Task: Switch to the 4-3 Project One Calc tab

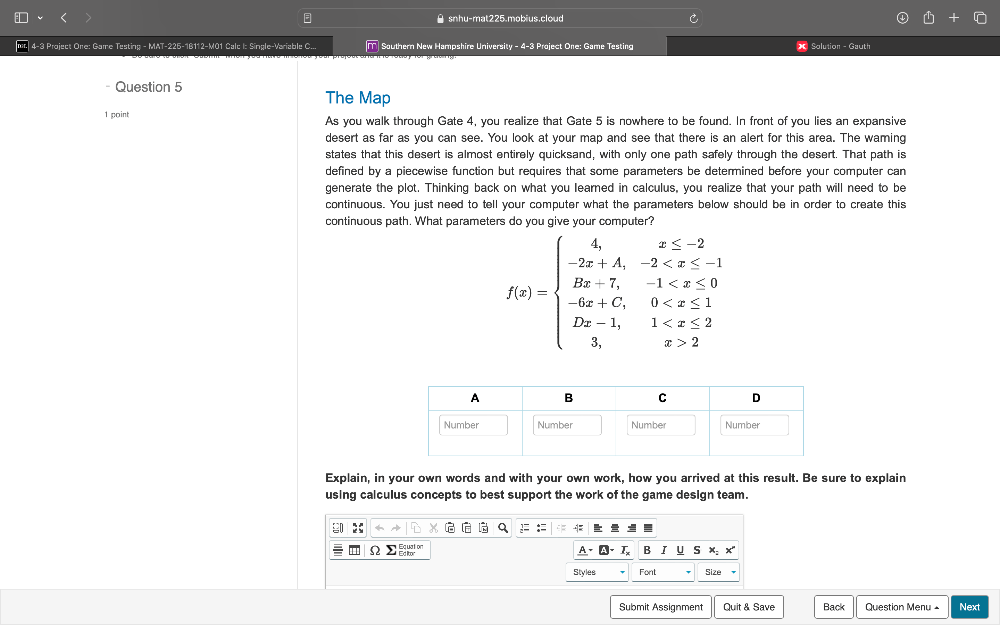Action: click(x=166, y=46)
